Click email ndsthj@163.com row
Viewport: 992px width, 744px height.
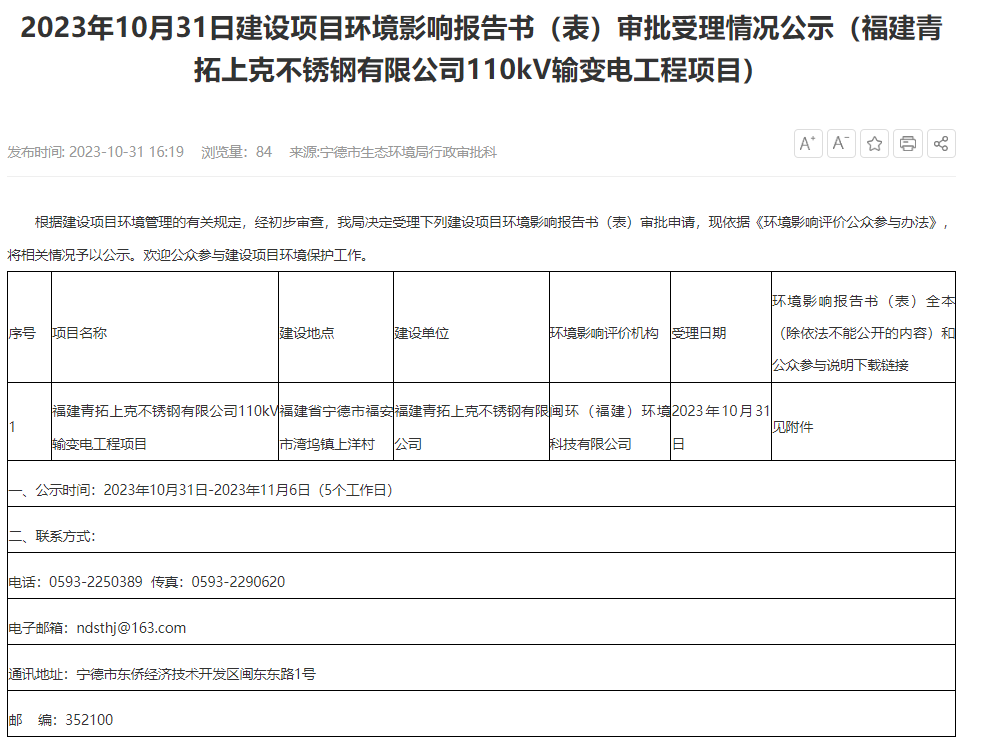click(x=481, y=622)
